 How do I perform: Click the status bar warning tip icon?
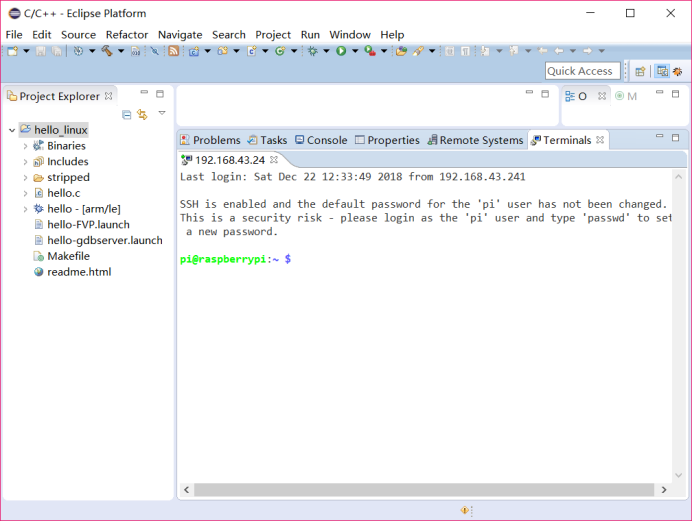465,511
